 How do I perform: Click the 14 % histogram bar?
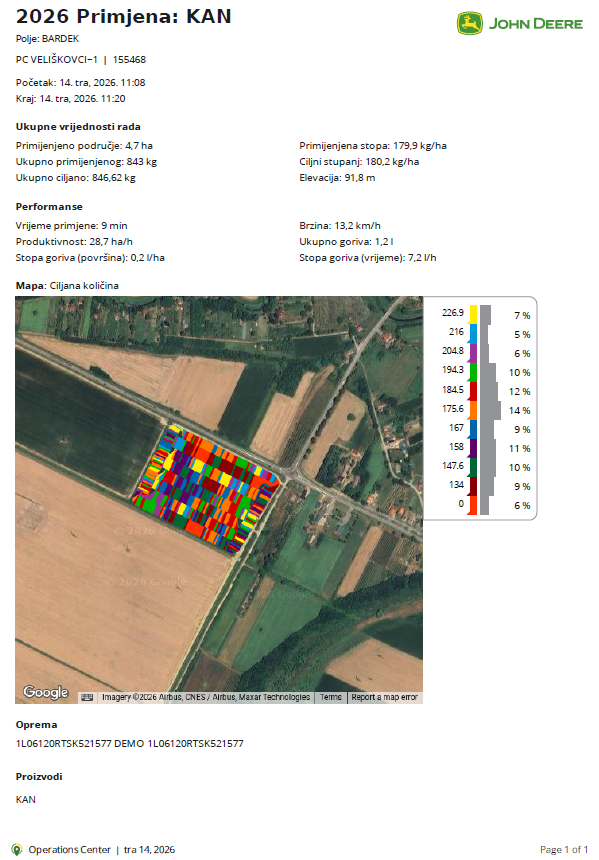(490, 410)
